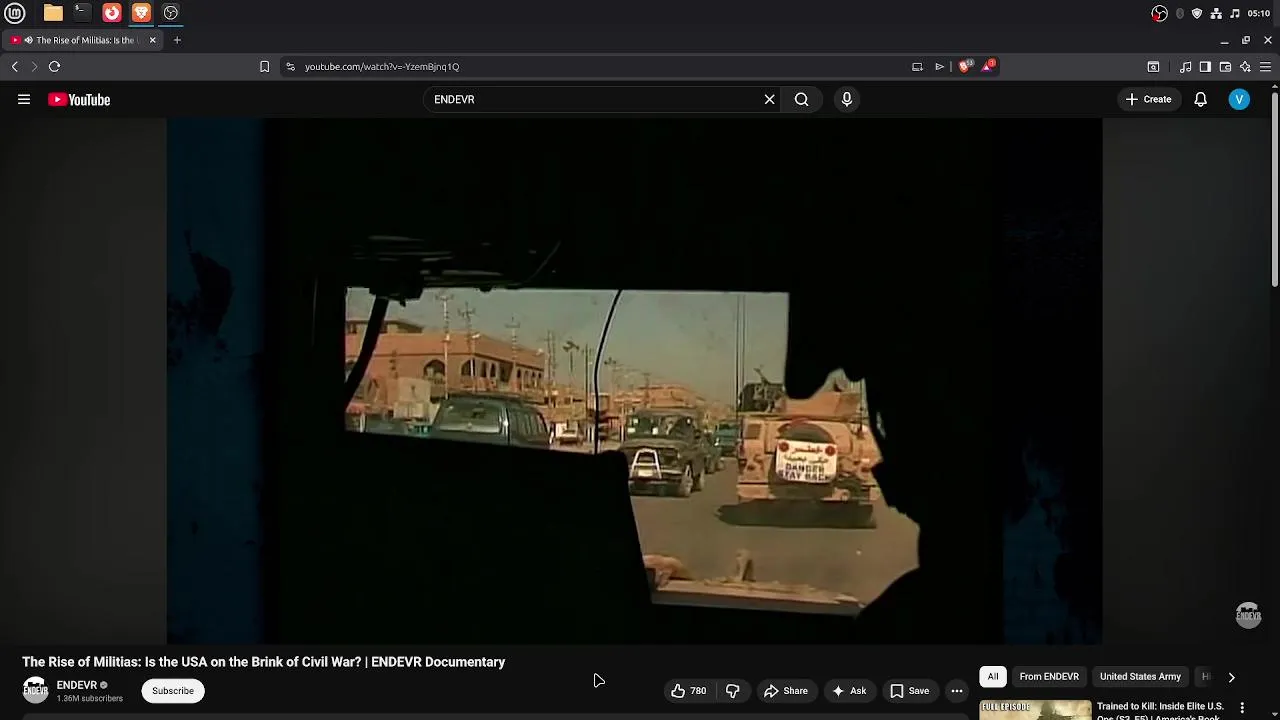Click the 1.36M subscribers text

[x=90, y=698]
